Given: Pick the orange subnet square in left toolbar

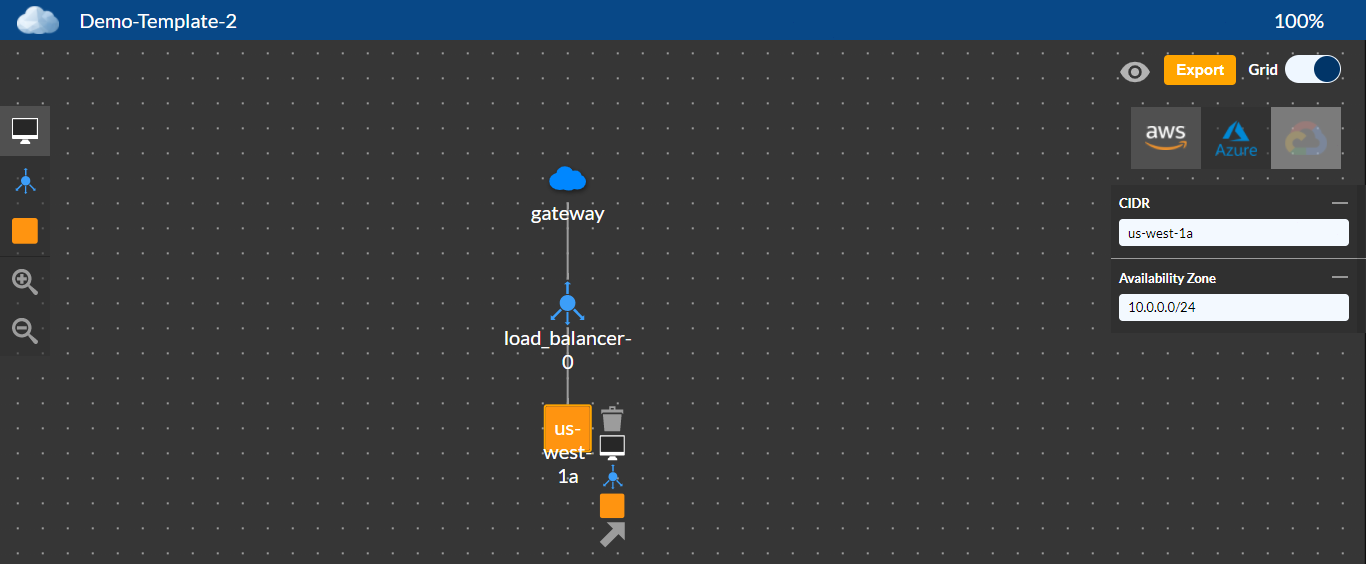Looking at the screenshot, I should pyautogui.click(x=25, y=231).
